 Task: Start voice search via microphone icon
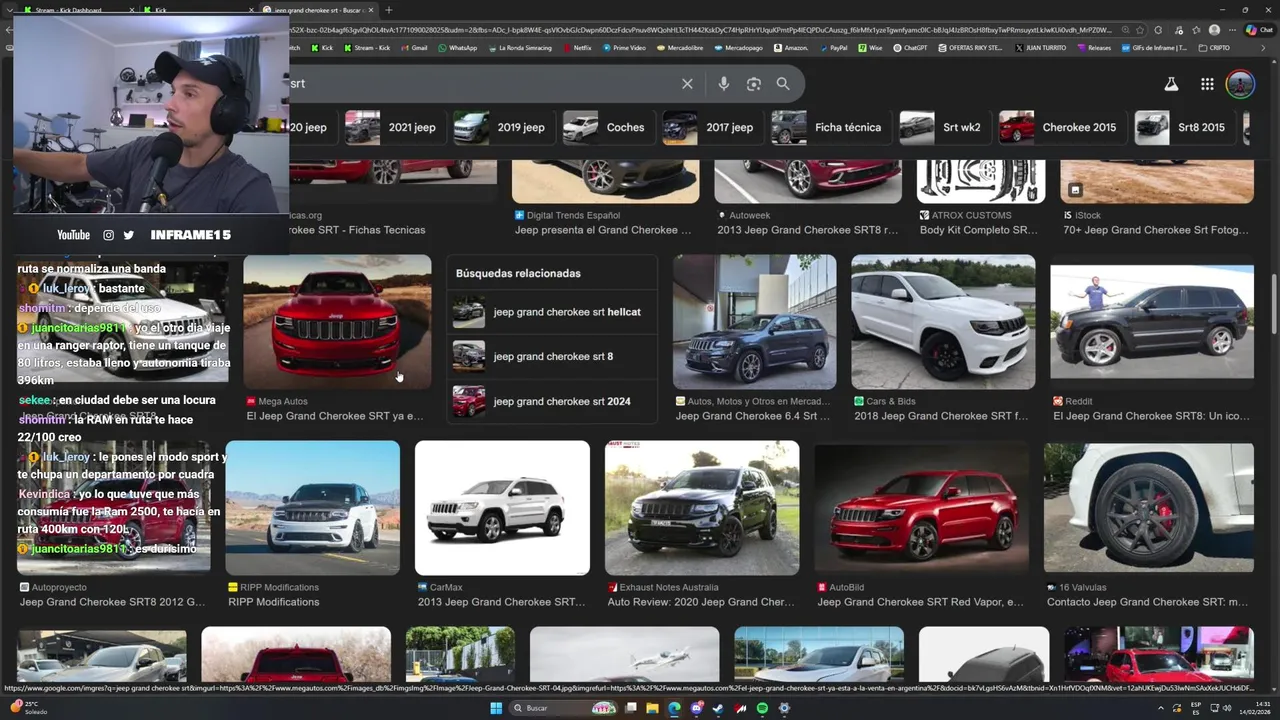pos(724,84)
